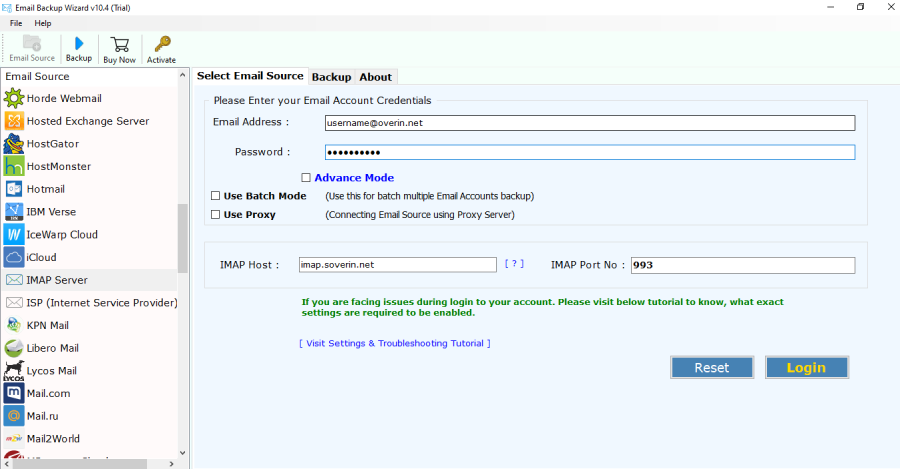
Task: Enable the Advance Mode checkbox
Action: tap(306, 178)
